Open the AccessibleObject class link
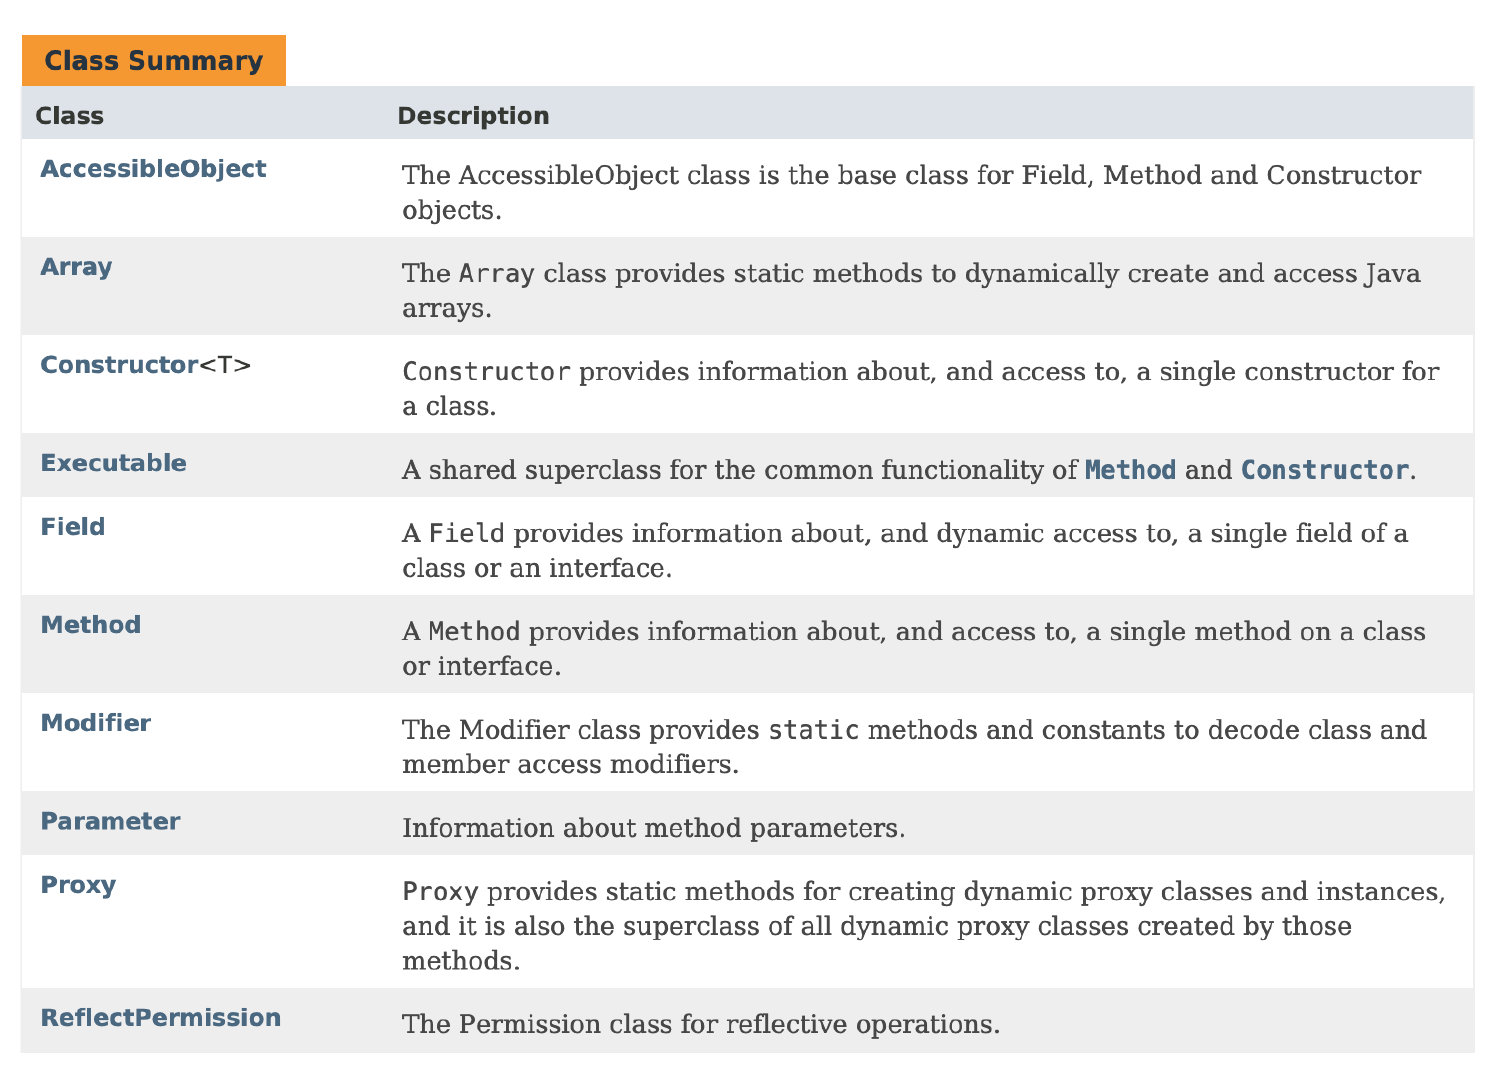 pyautogui.click(x=153, y=168)
